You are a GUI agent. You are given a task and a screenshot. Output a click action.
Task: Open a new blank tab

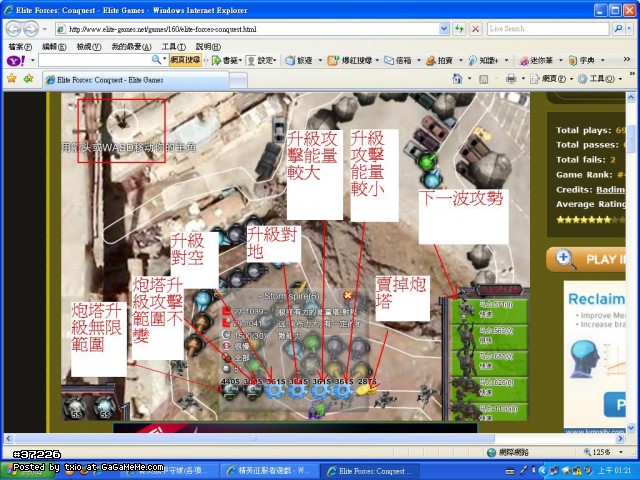pos(238,80)
